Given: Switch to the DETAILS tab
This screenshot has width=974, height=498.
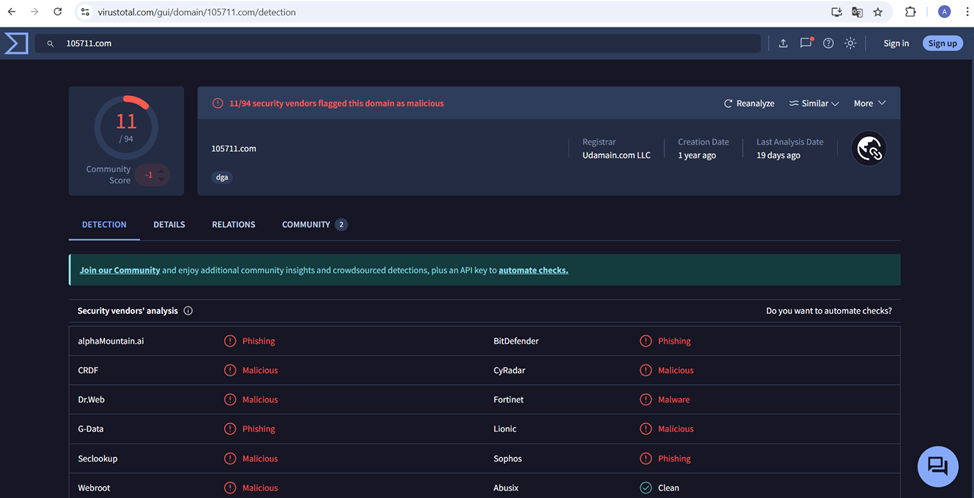Looking at the screenshot, I should click(169, 225).
